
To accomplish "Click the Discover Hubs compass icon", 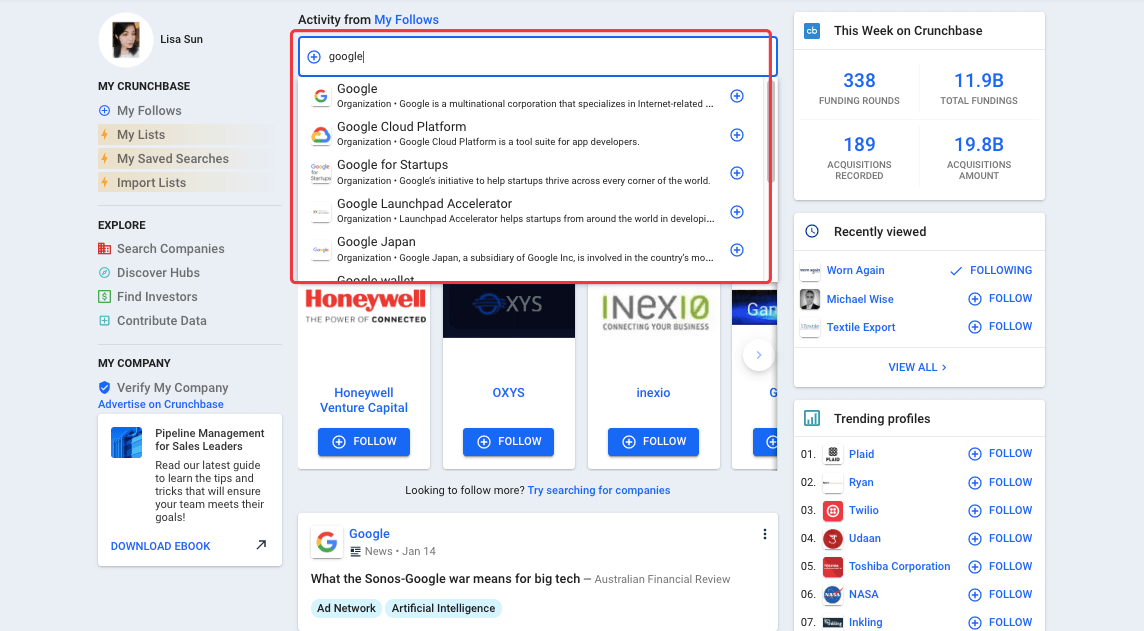I will [104, 273].
